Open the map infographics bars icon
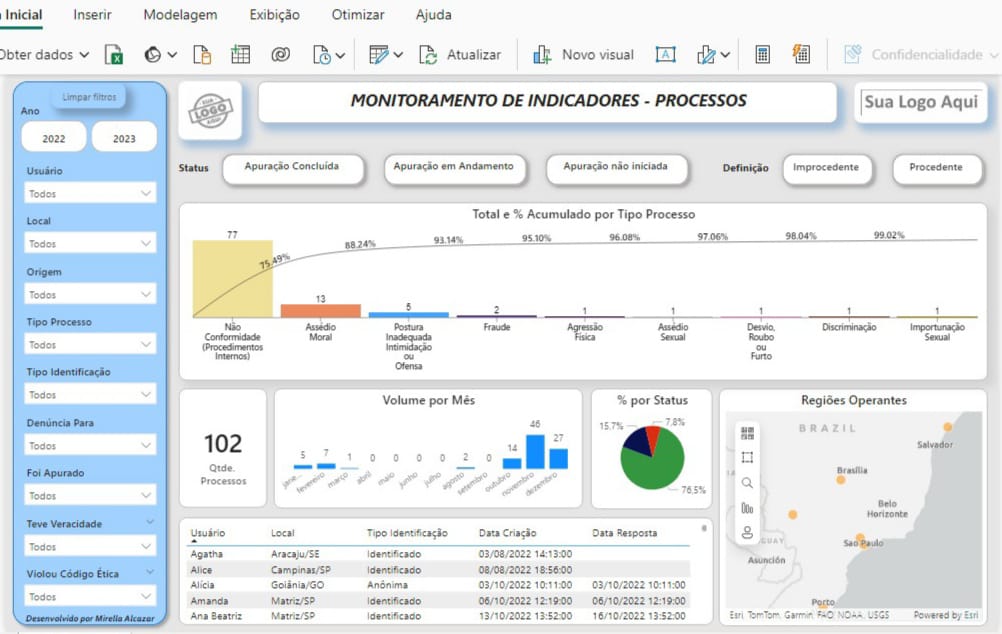This screenshot has height=634, width=1002. pyautogui.click(x=747, y=508)
